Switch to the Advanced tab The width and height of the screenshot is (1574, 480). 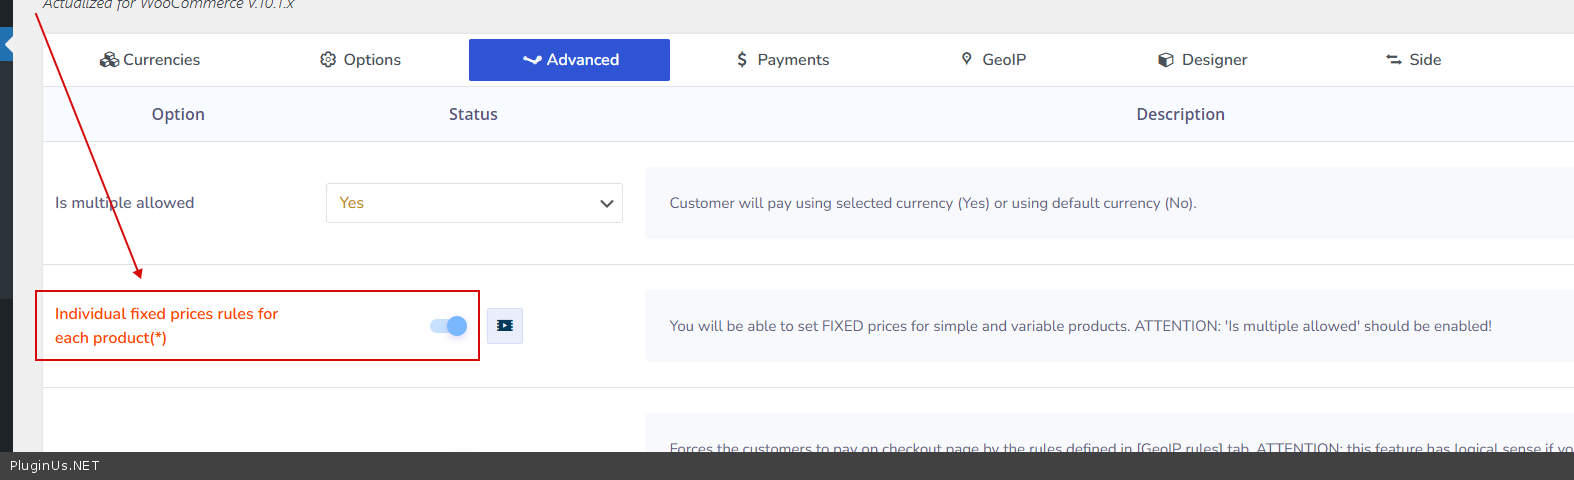tap(569, 60)
